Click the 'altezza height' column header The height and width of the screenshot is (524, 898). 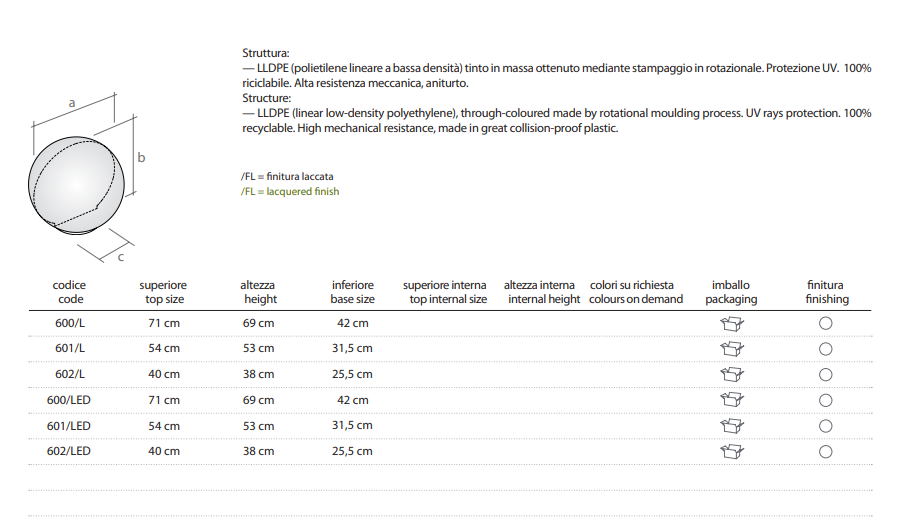tap(258, 292)
